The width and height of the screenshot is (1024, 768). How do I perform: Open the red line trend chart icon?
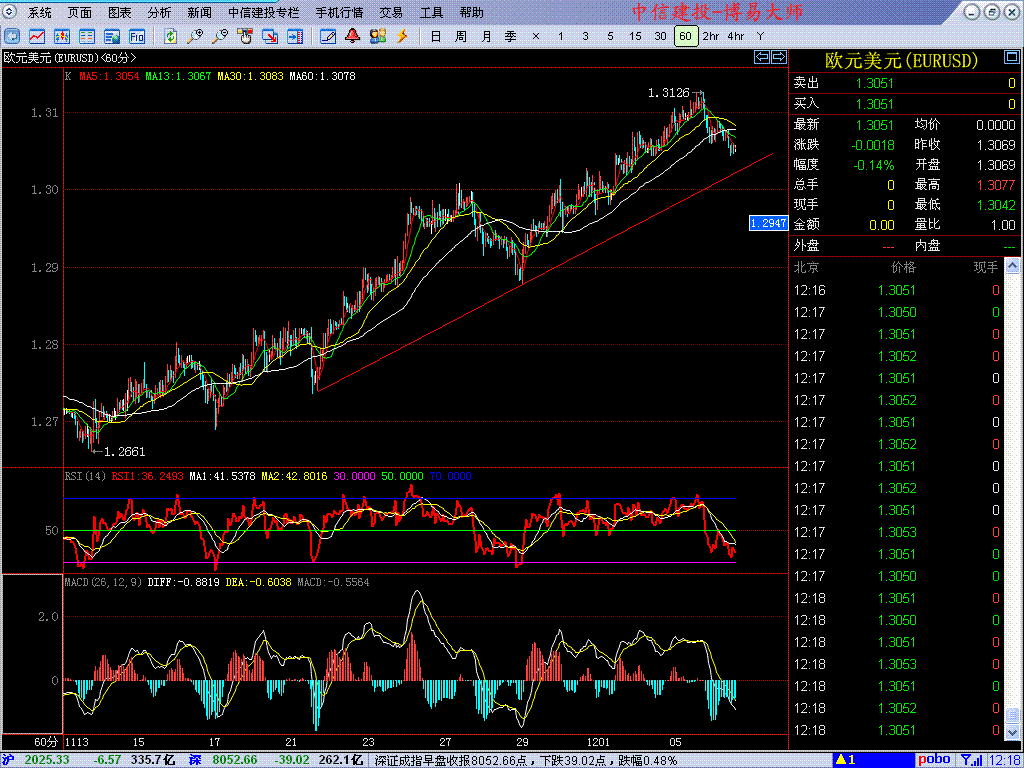tap(37, 36)
